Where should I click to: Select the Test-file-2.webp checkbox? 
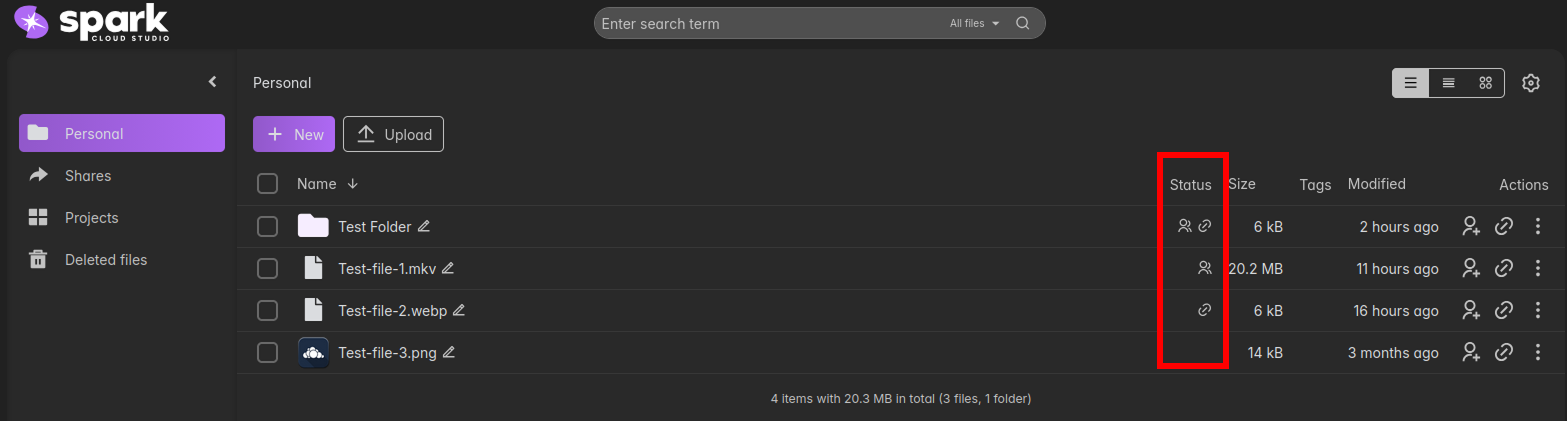[x=267, y=311]
